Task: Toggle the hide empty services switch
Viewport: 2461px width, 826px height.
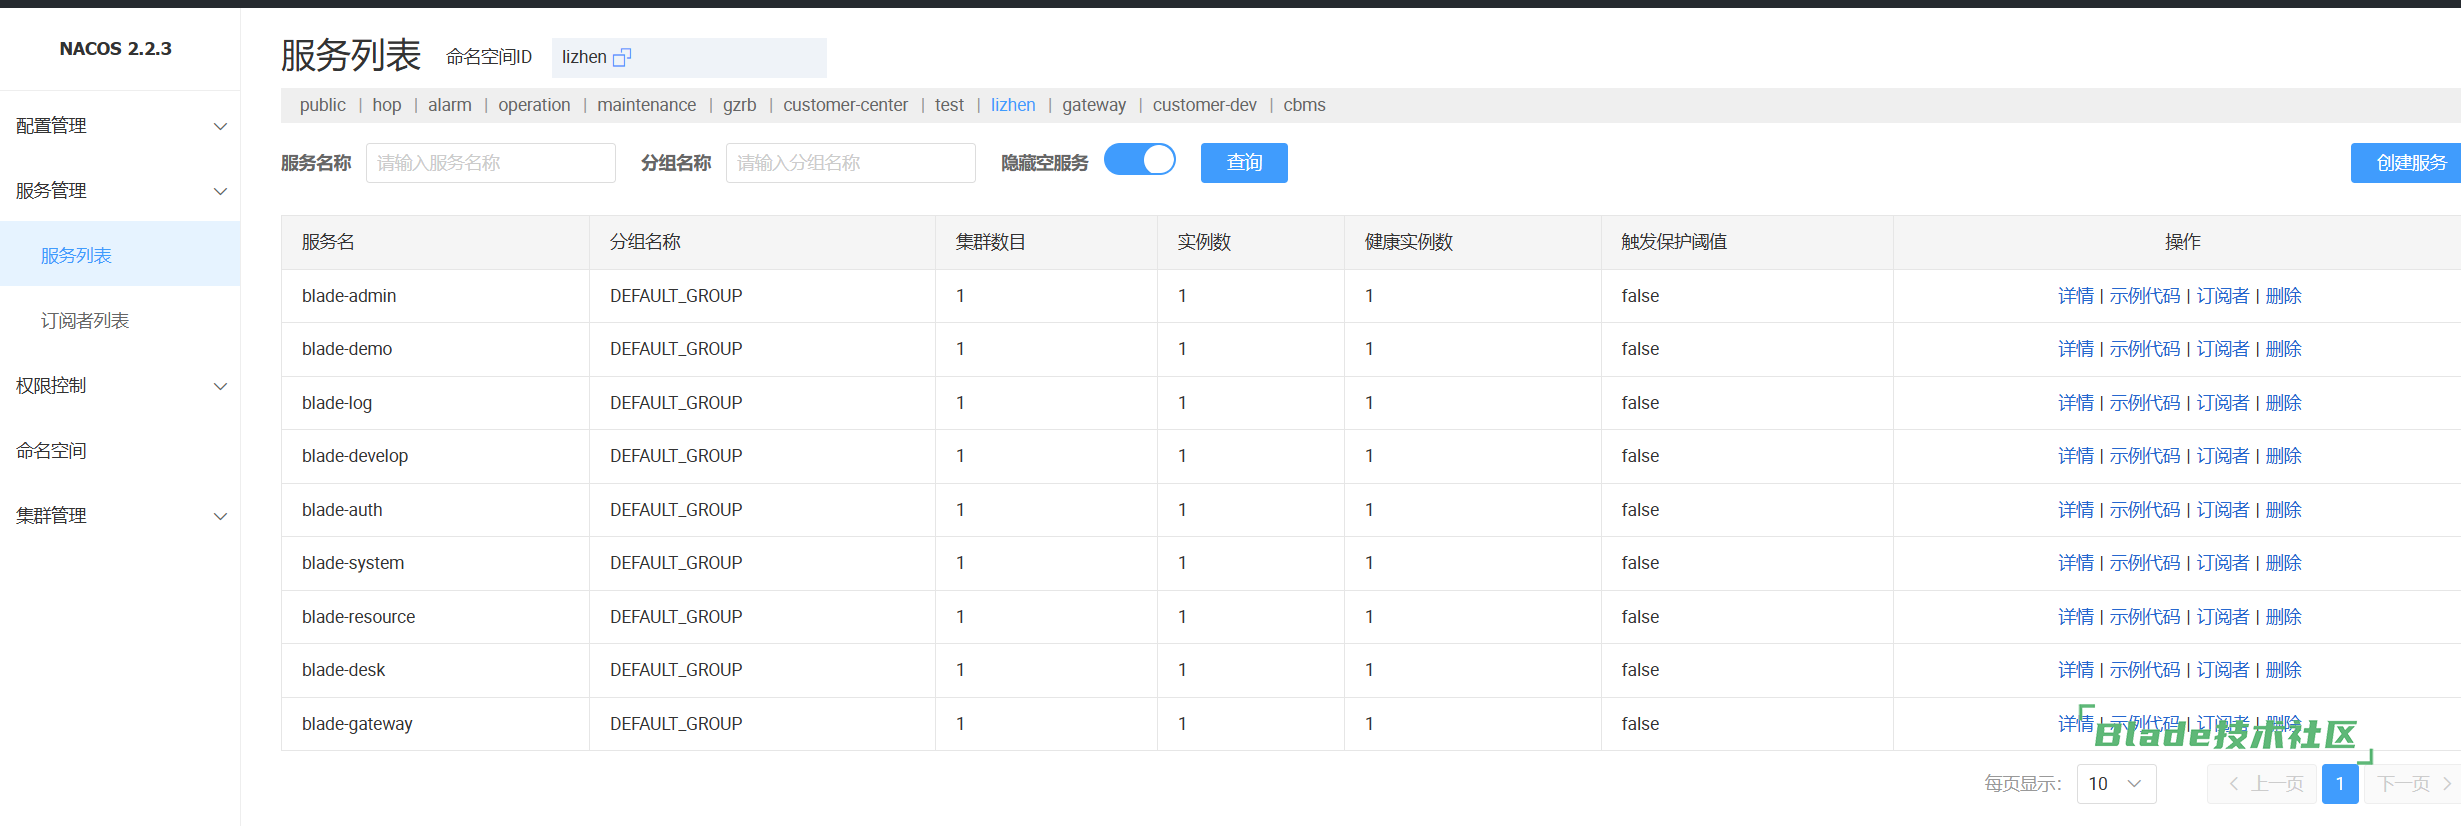Action: click(x=1139, y=160)
